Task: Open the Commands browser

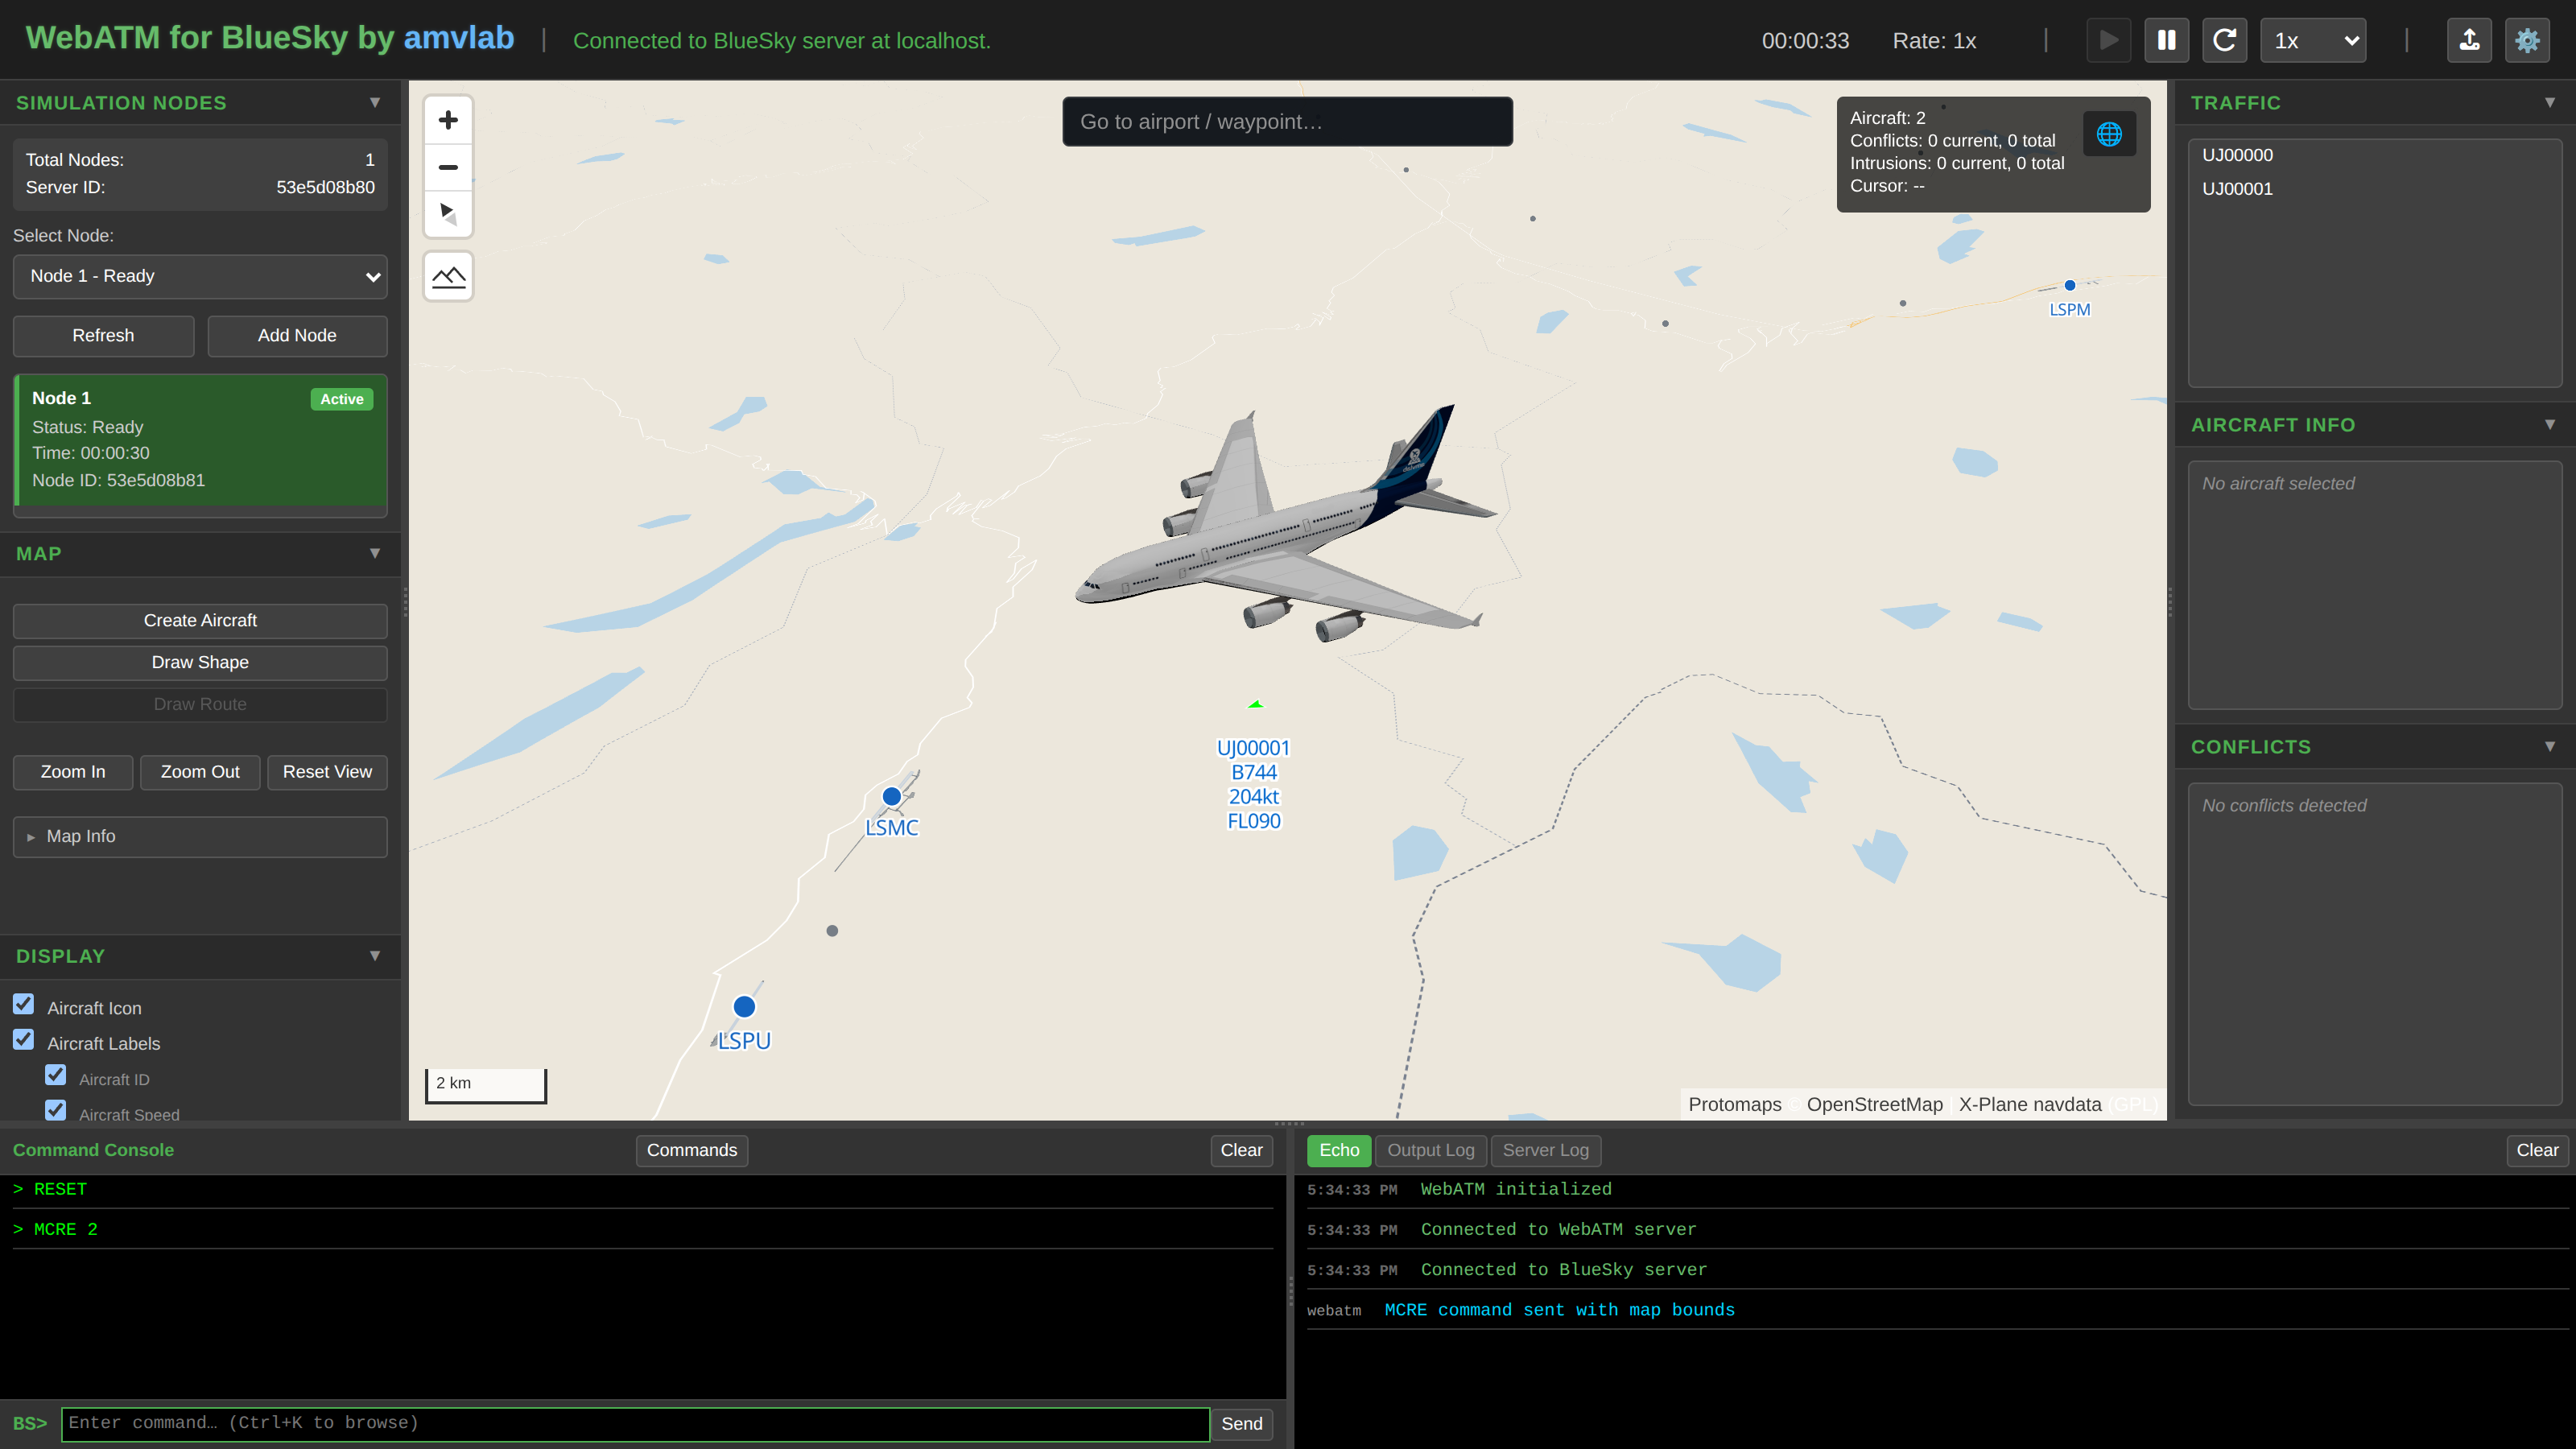Action: click(691, 1150)
